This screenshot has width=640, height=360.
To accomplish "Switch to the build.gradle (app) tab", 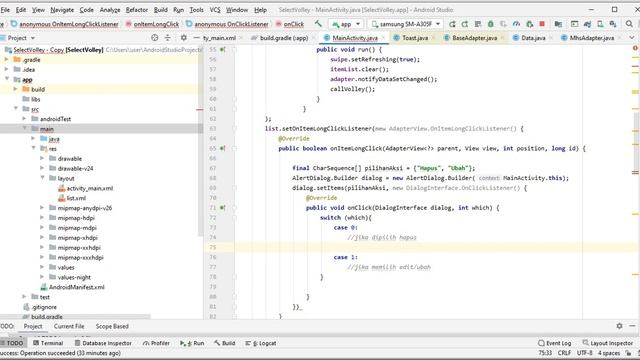I will (284, 38).
